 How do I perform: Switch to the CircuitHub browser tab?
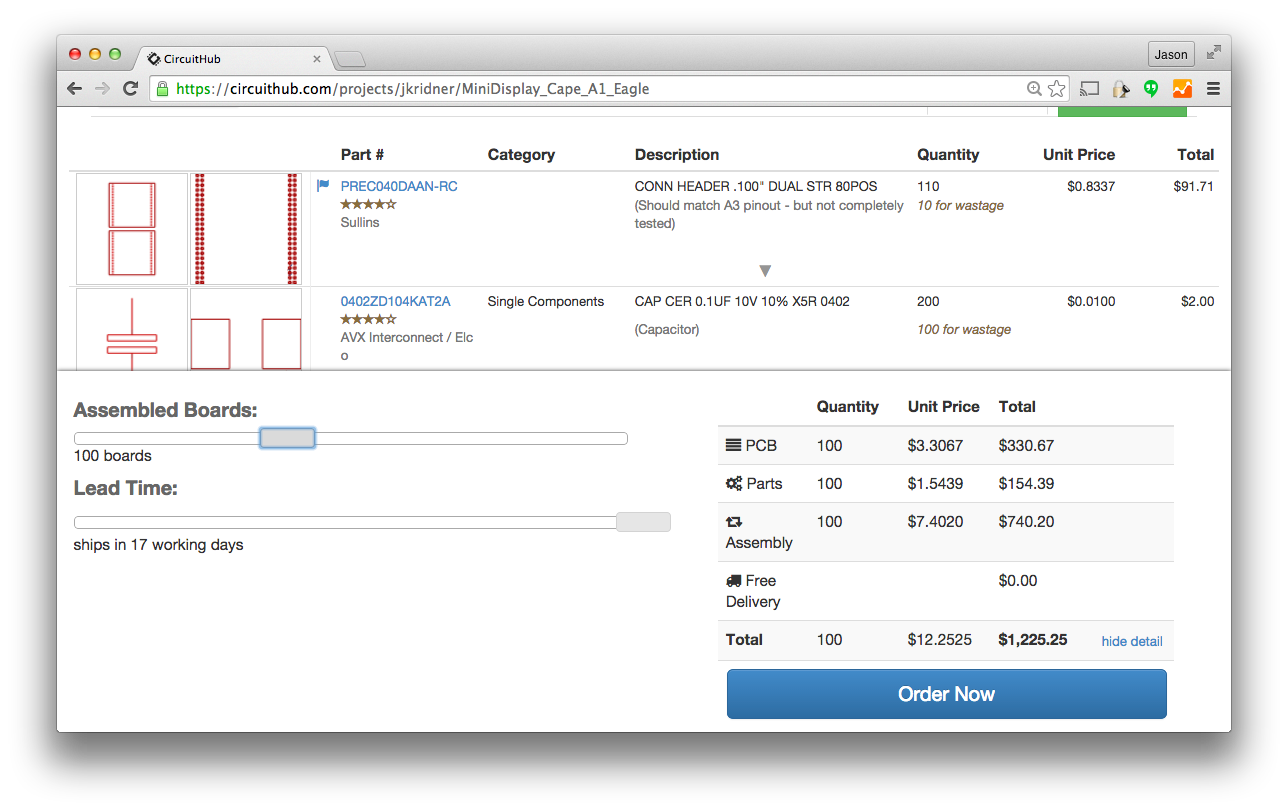pyautogui.click(x=230, y=59)
